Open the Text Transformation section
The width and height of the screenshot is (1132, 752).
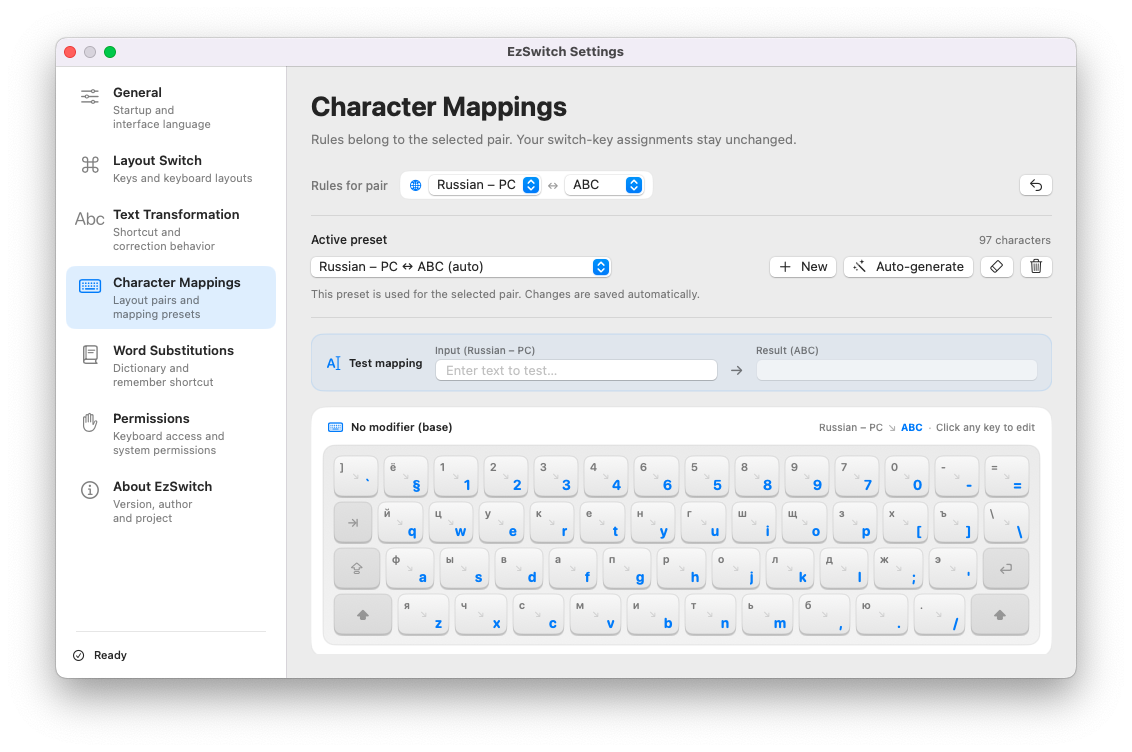[x=170, y=229]
